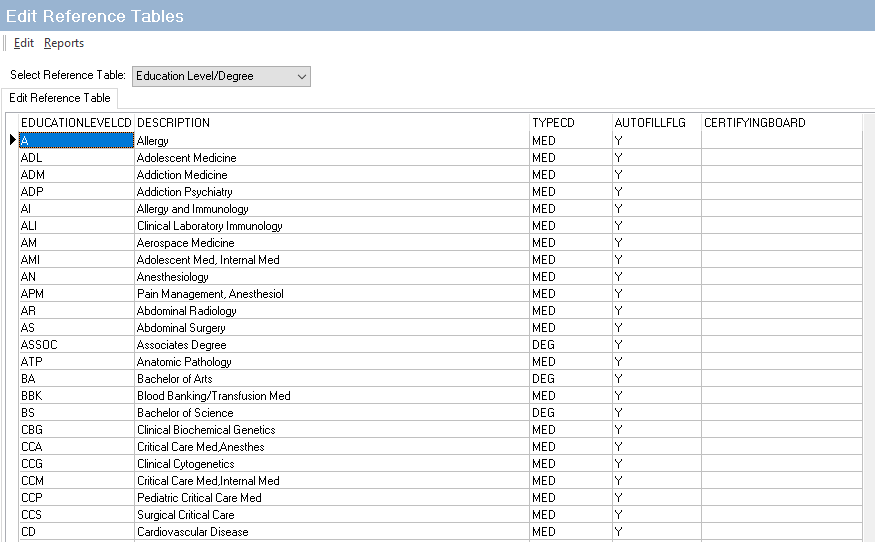The width and height of the screenshot is (875, 542).
Task: Select the CCS code cell
Action: 76,515
